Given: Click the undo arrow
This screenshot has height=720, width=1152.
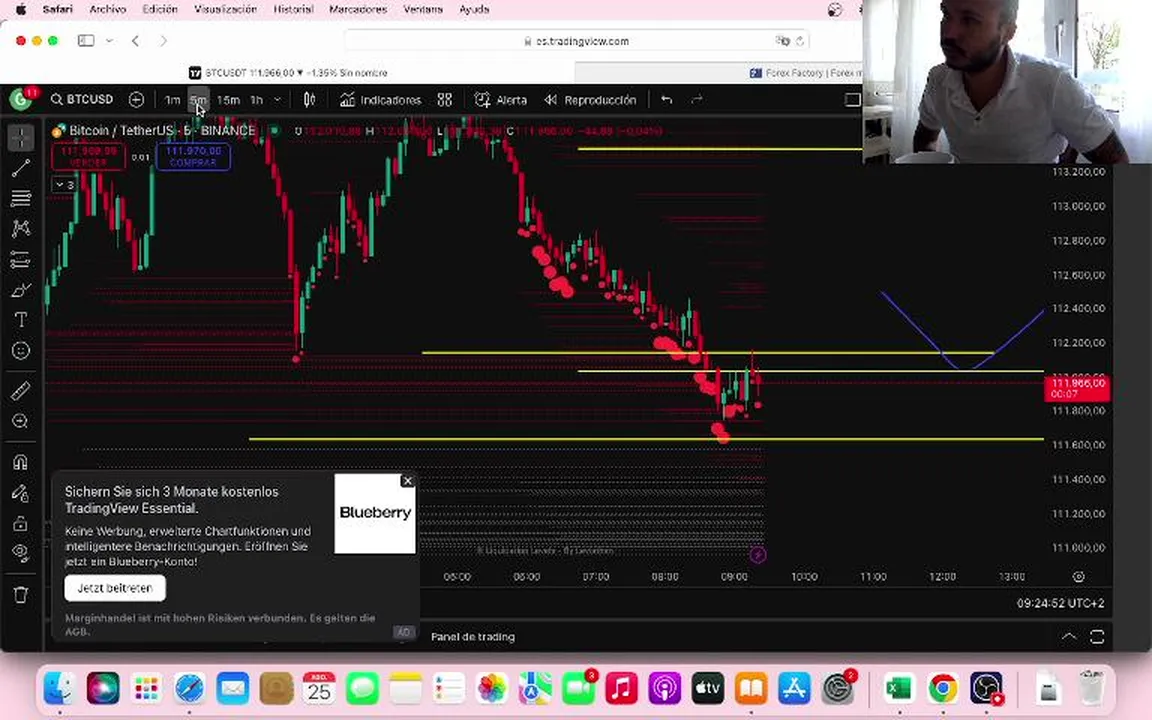Looking at the screenshot, I should [666, 99].
